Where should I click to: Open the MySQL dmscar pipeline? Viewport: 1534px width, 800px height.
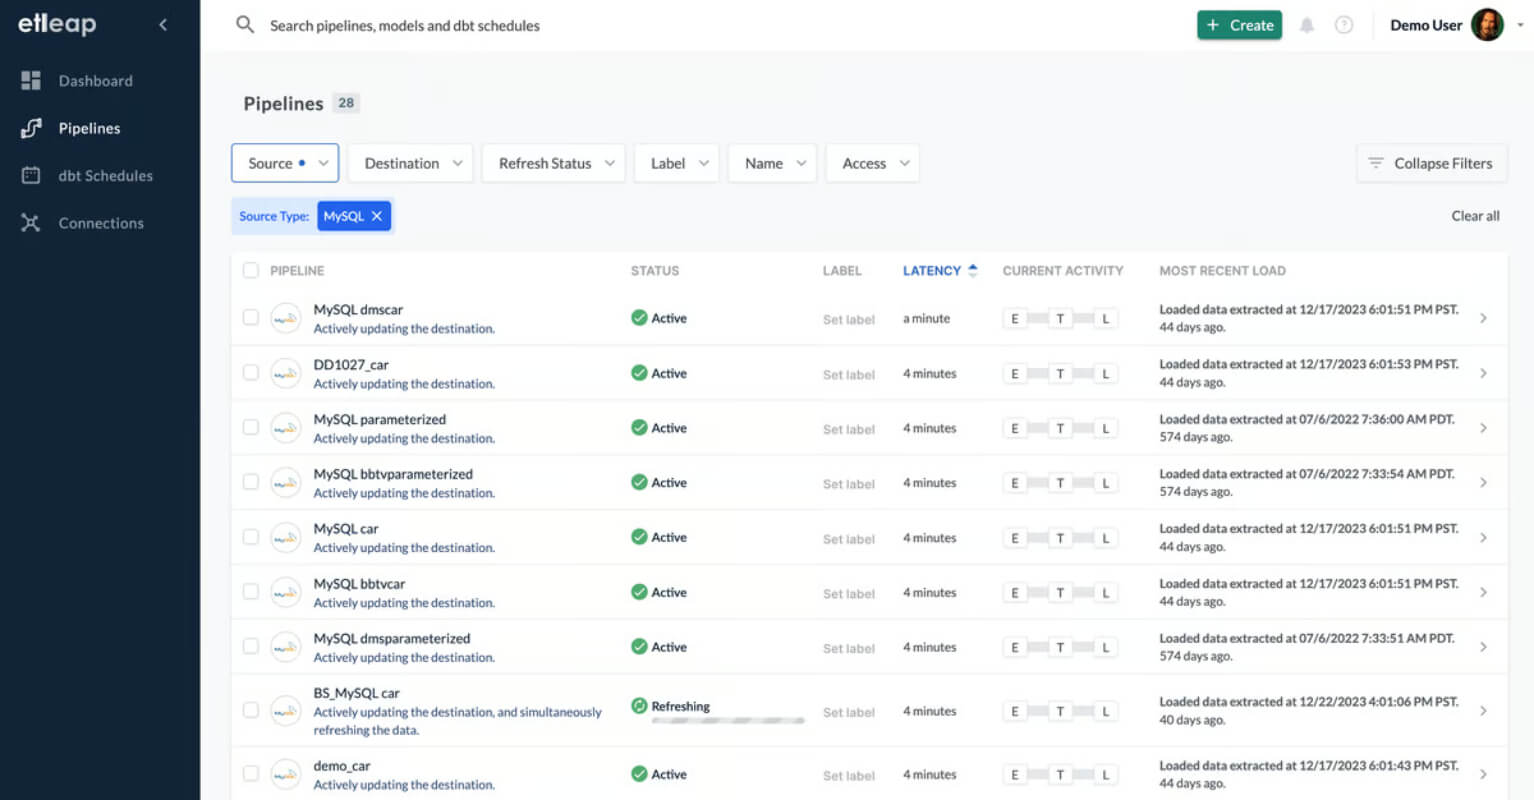[x=358, y=310]
